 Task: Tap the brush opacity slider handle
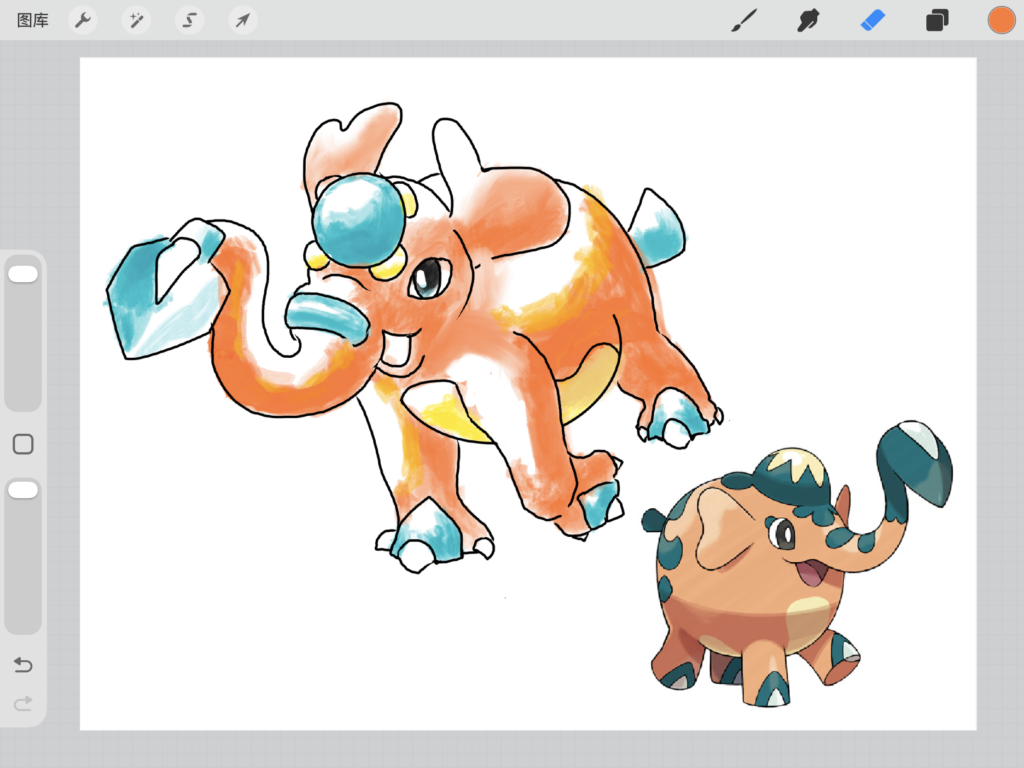[22, 489]
